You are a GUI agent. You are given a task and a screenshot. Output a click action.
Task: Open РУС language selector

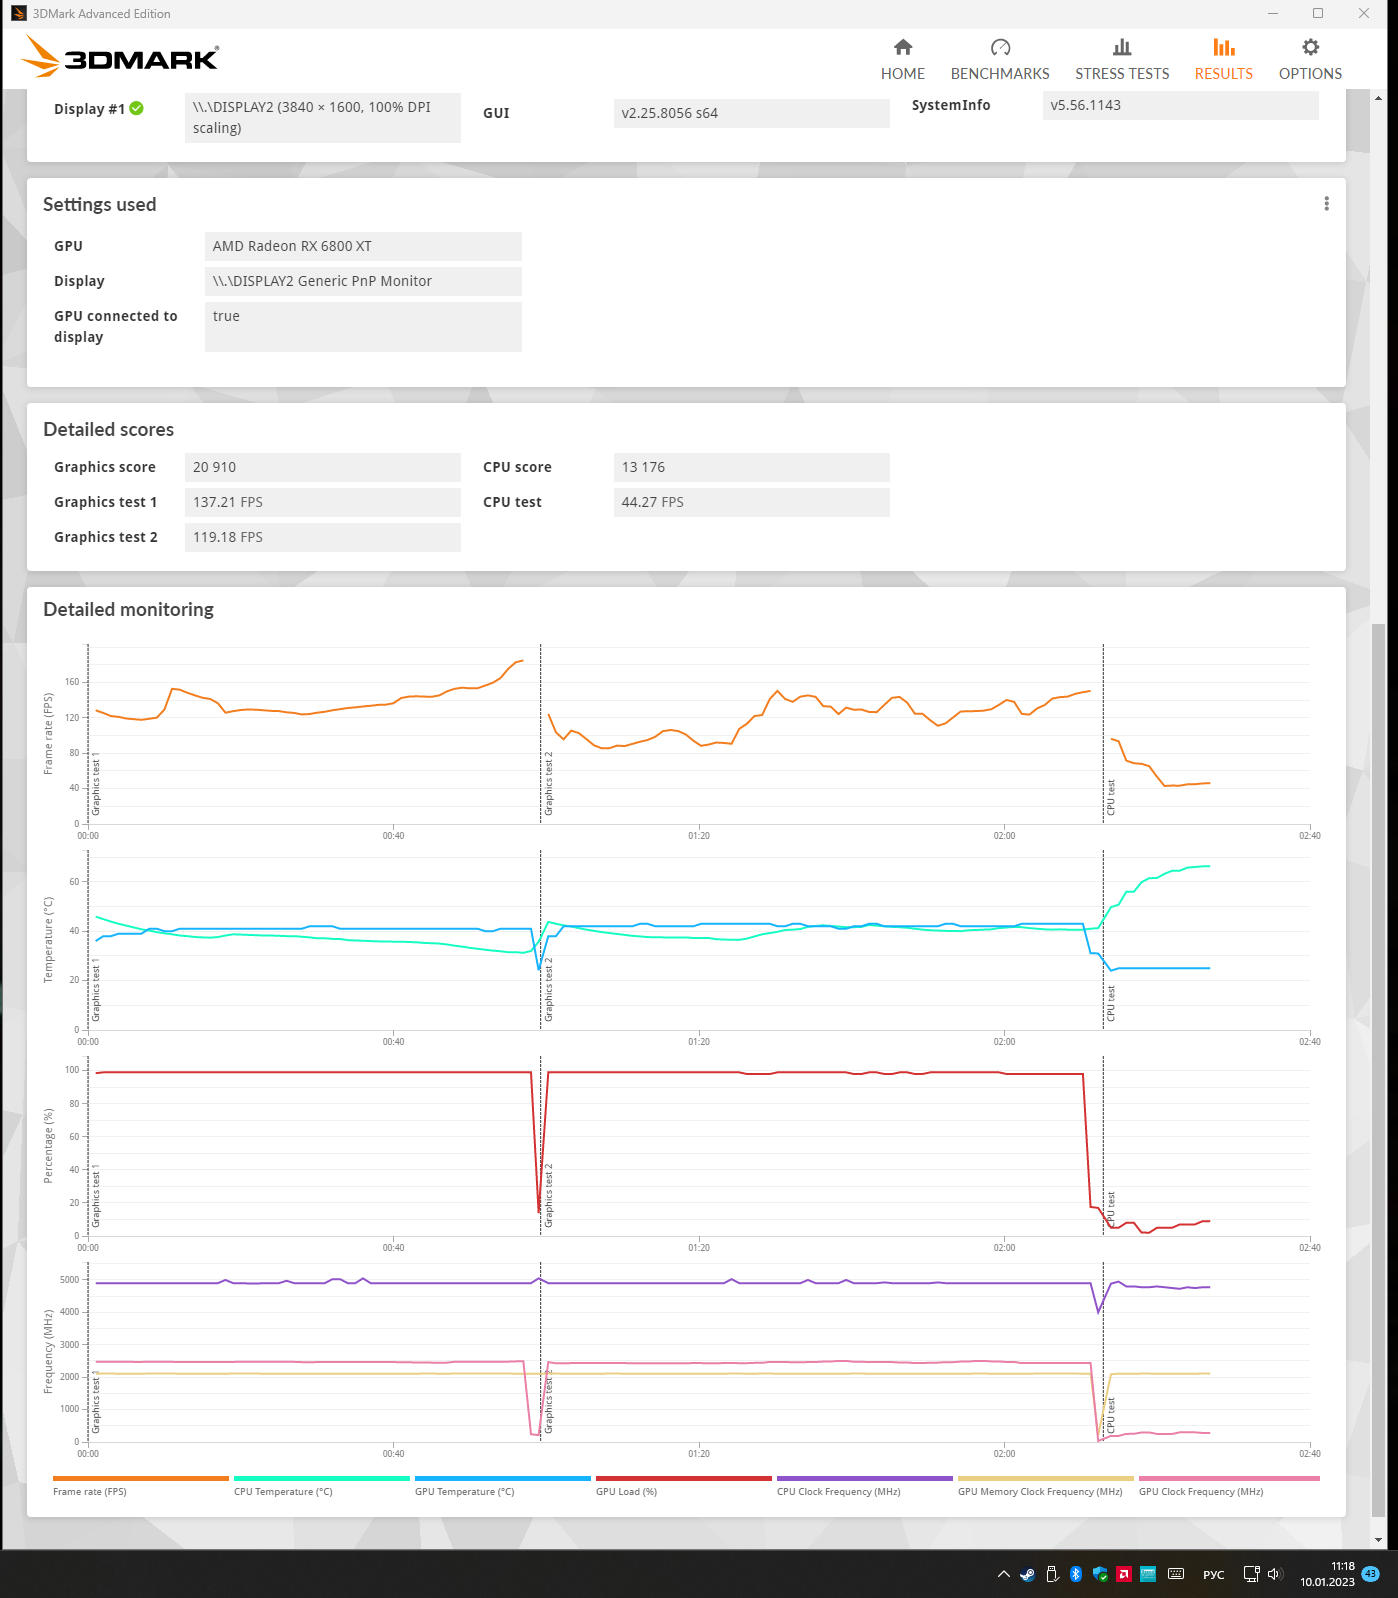click(1214, 1575)
